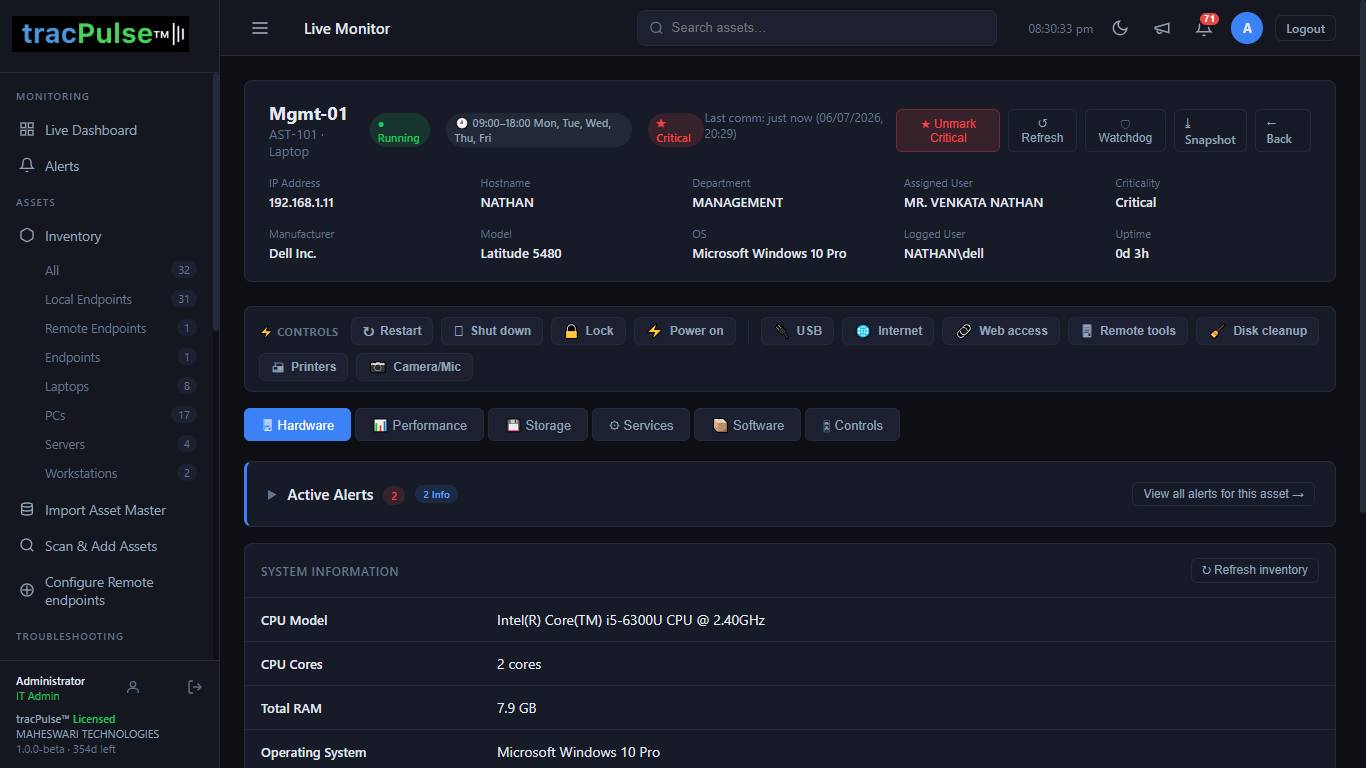
Task: Toggle the USB control
Action: [x=797, y=331]
